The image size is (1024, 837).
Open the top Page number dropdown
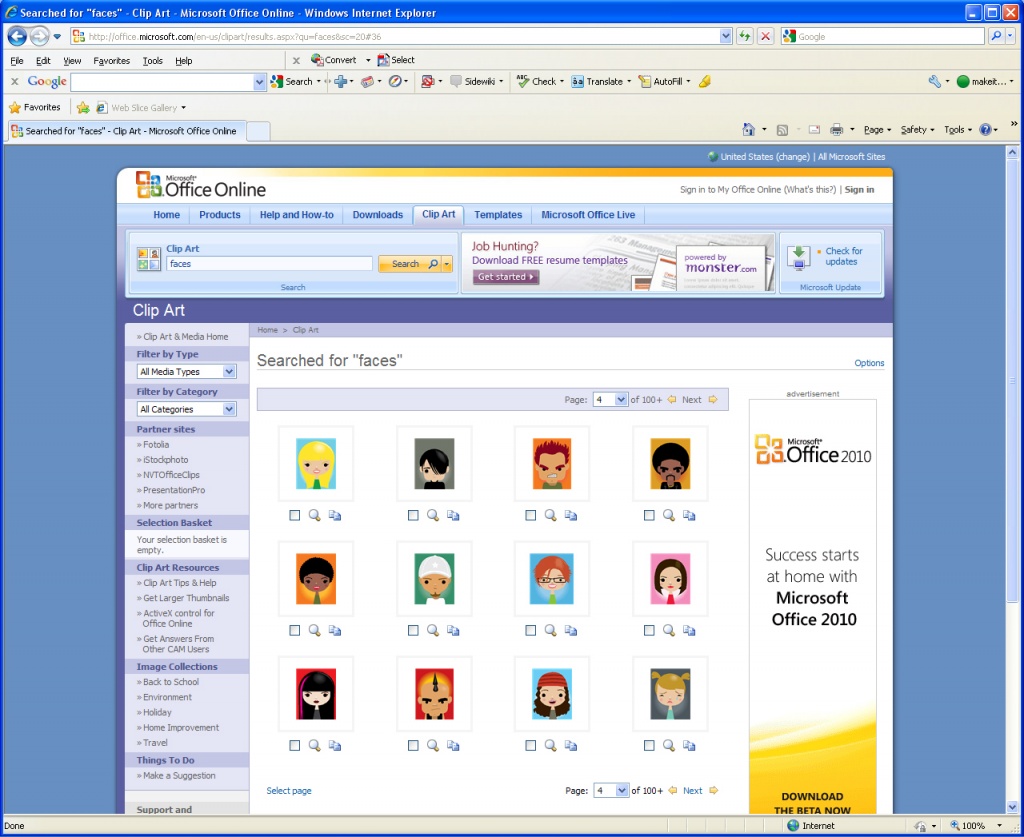(x=610, y=400)
